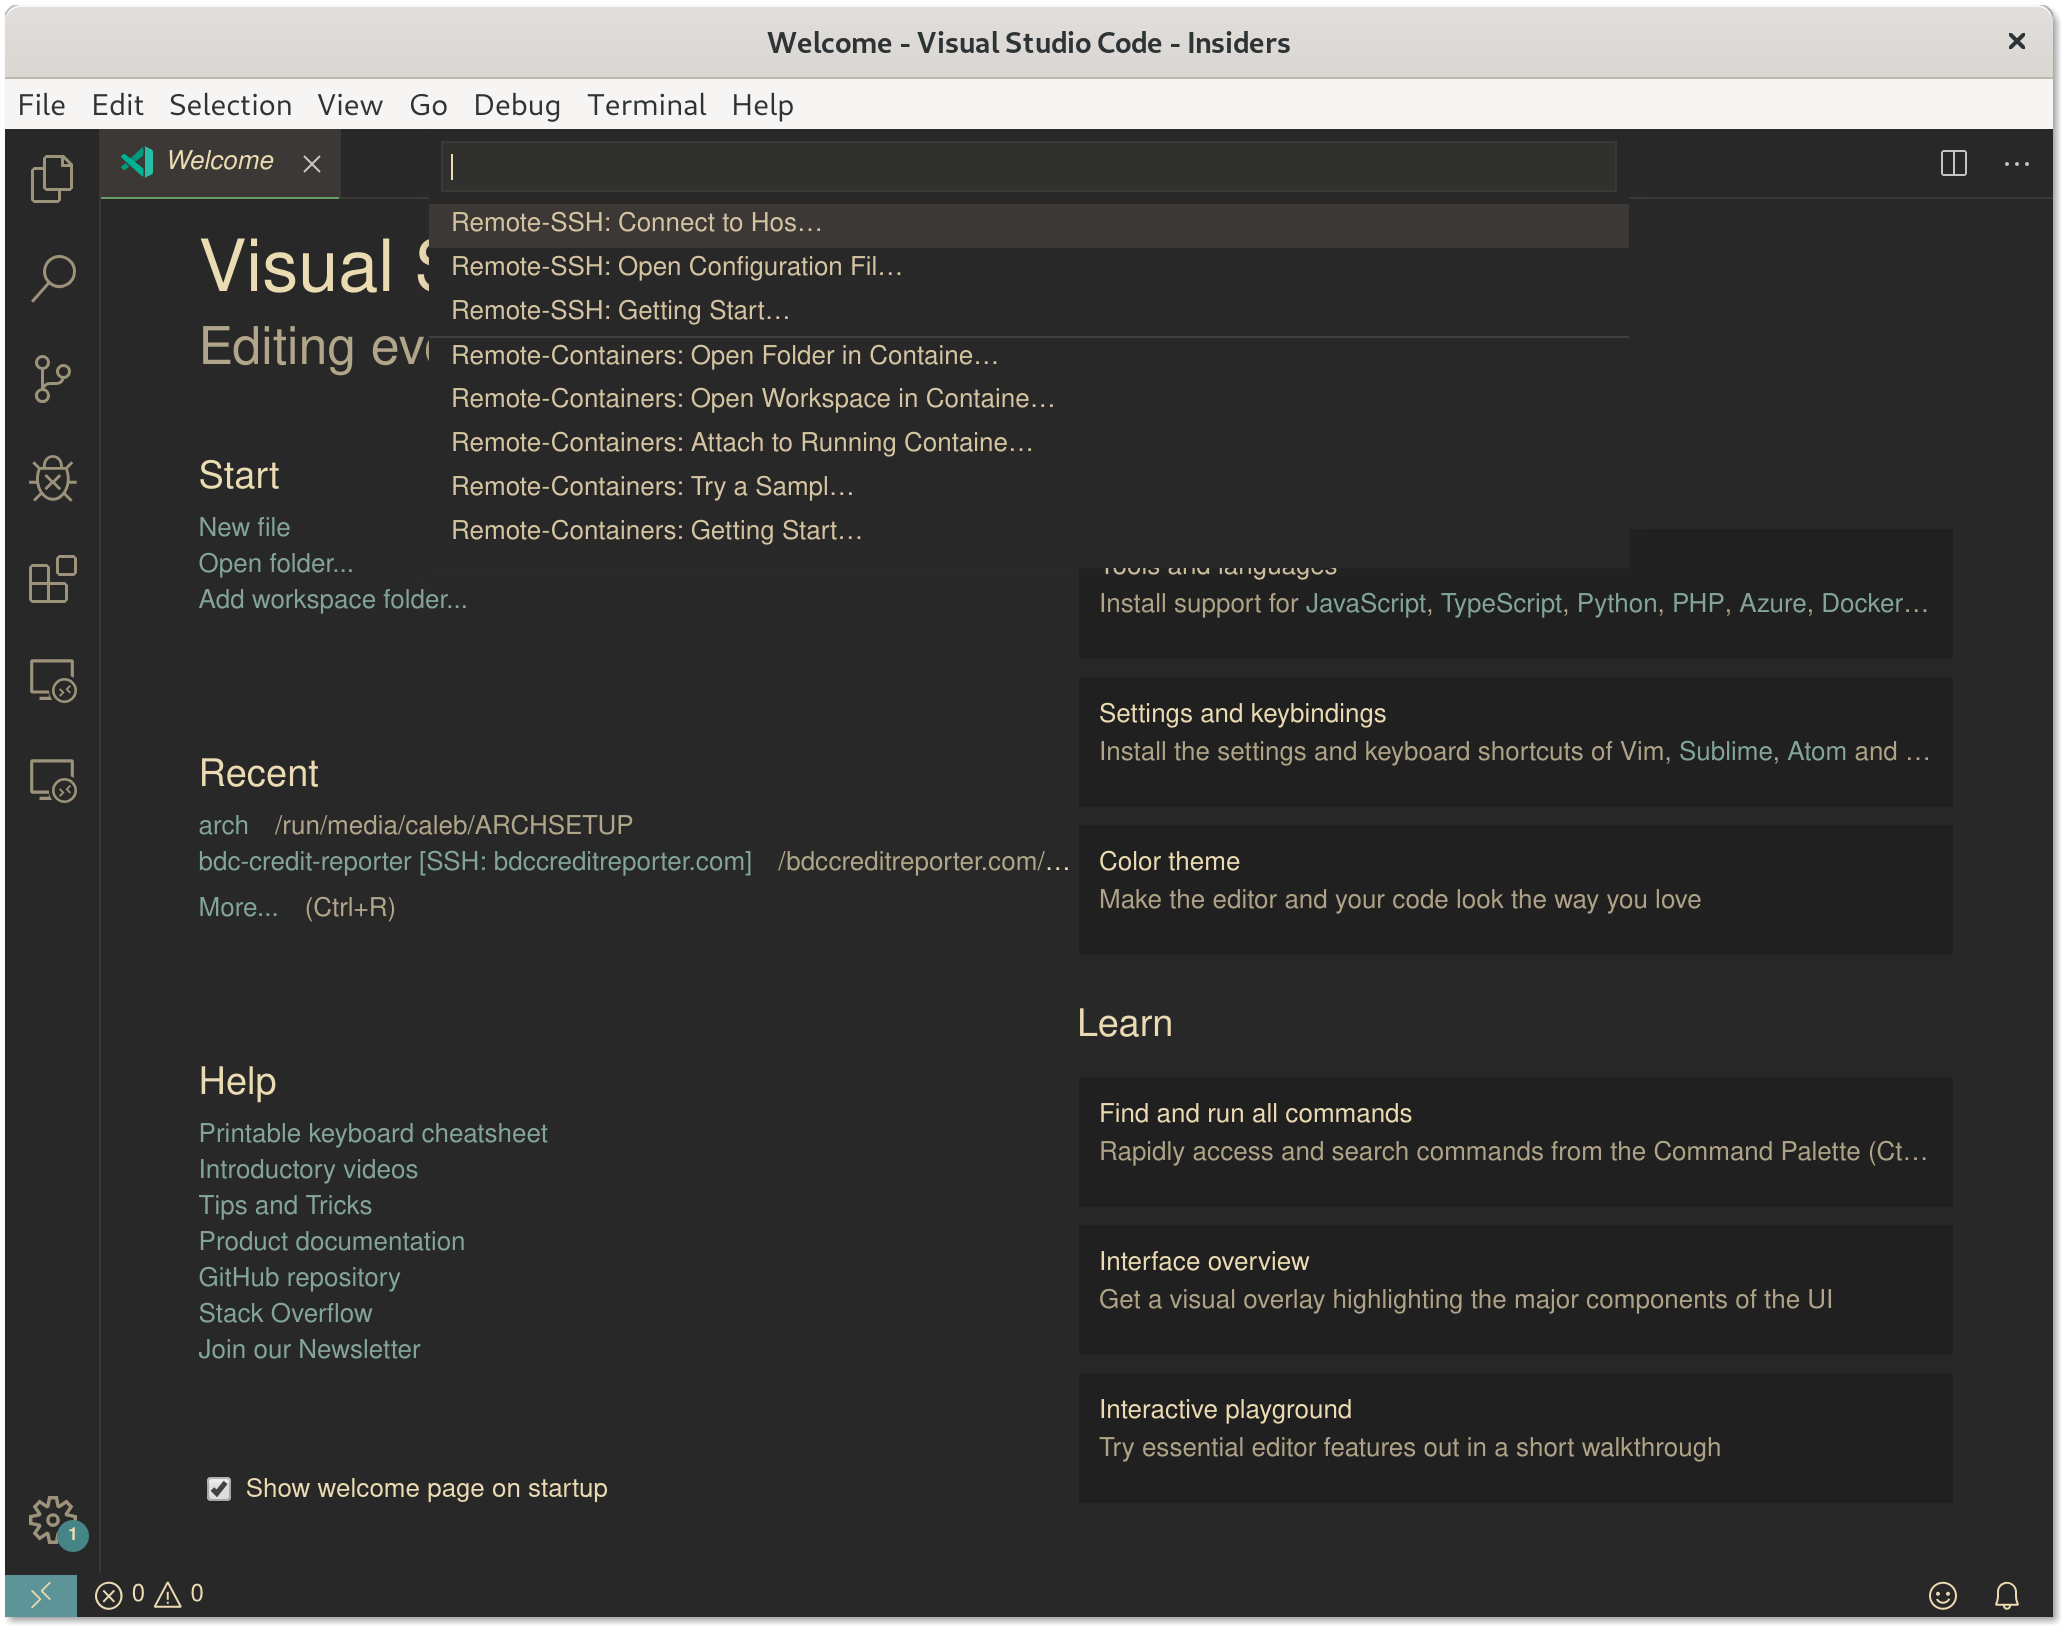Open the lower Remote Explorer icon

tap(52, 780)
